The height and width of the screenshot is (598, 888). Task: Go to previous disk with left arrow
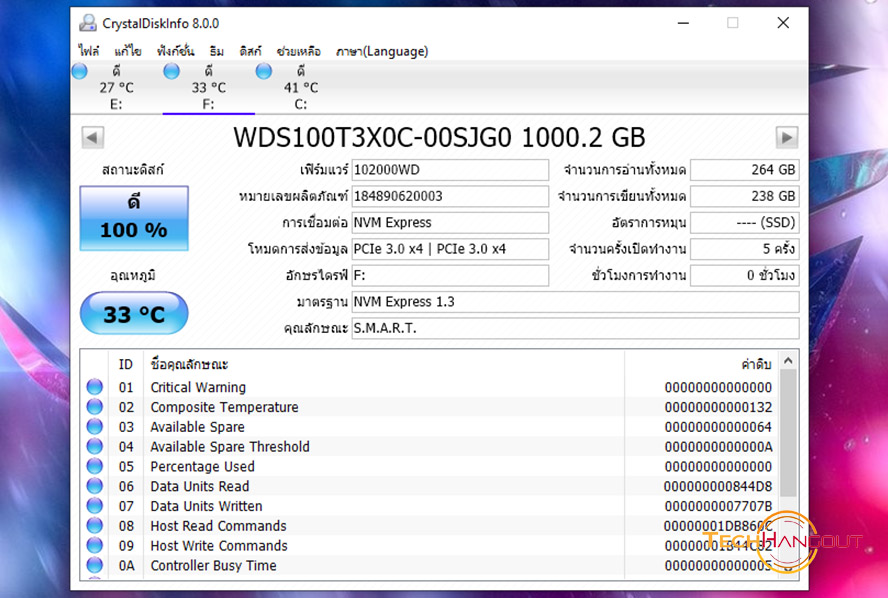coord(92,137)
